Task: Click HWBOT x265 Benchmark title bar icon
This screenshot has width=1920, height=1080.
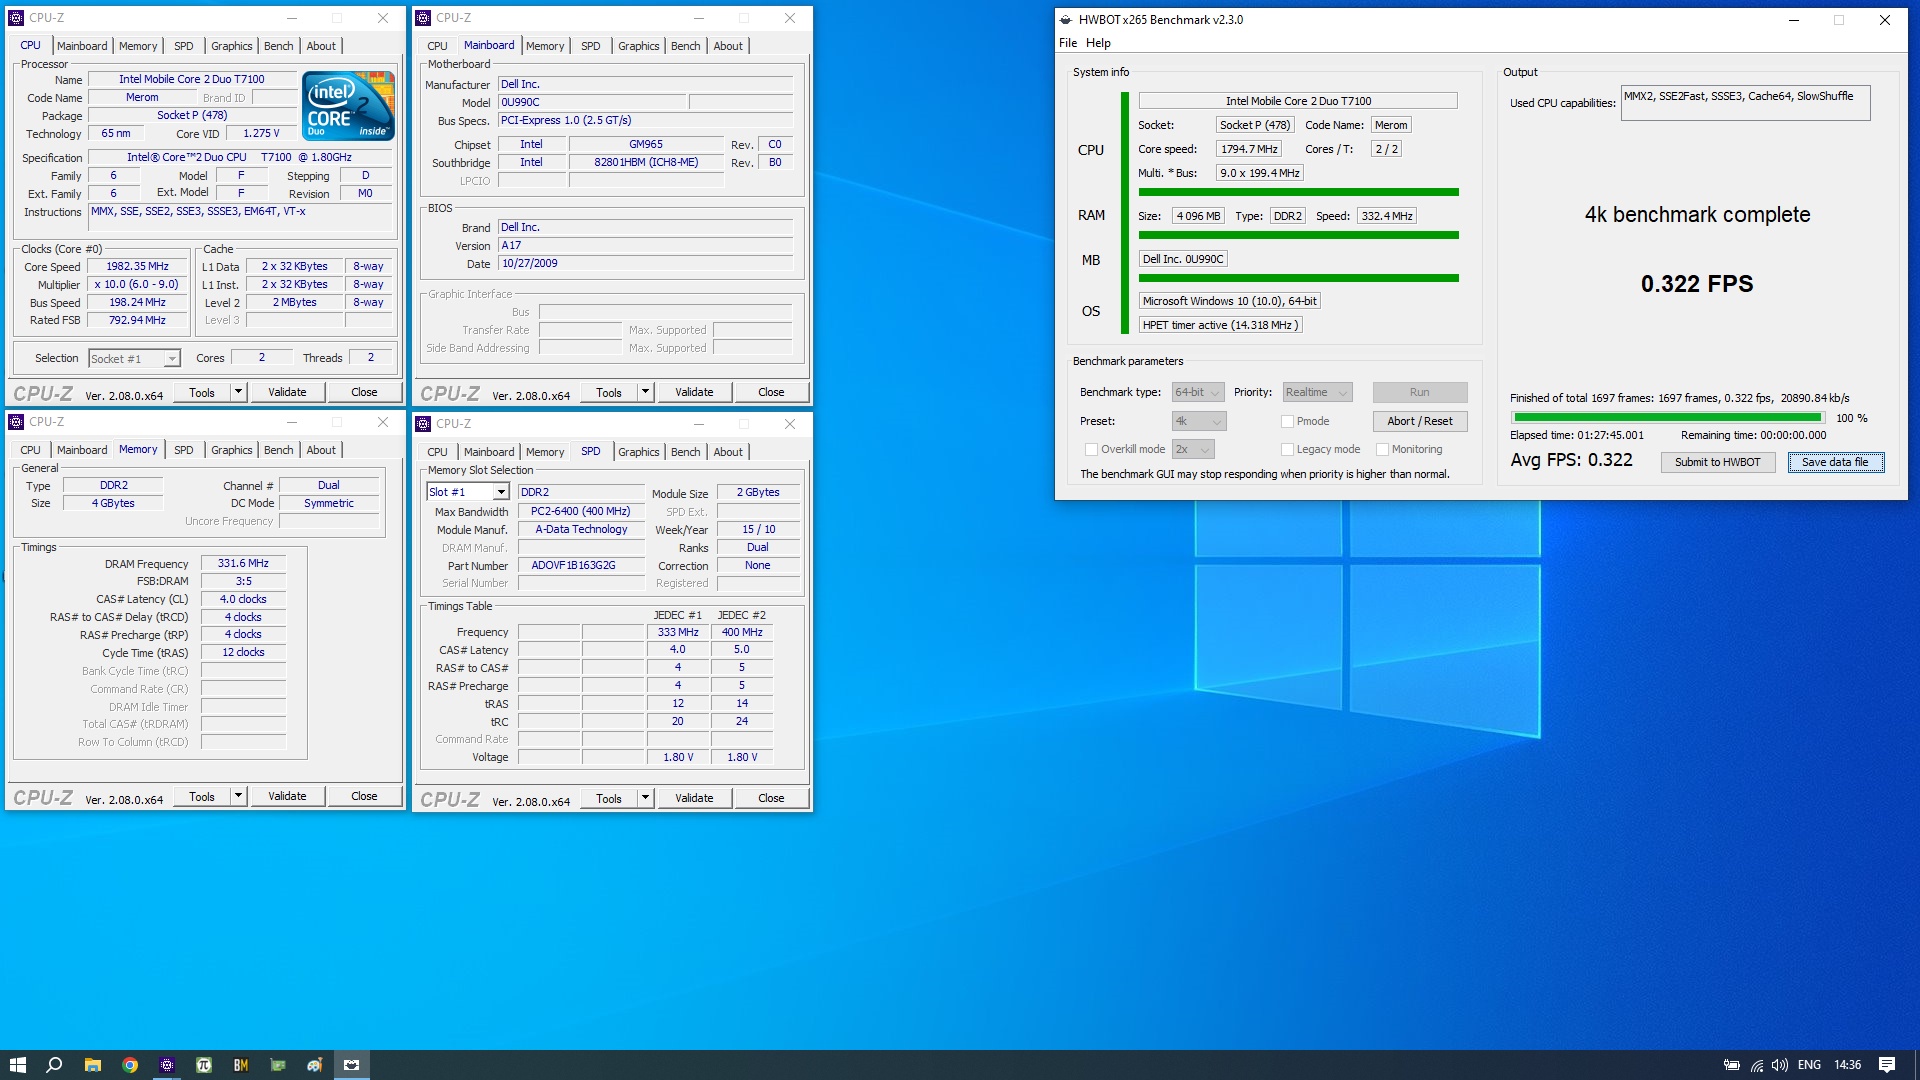Action: [1066, 20]
